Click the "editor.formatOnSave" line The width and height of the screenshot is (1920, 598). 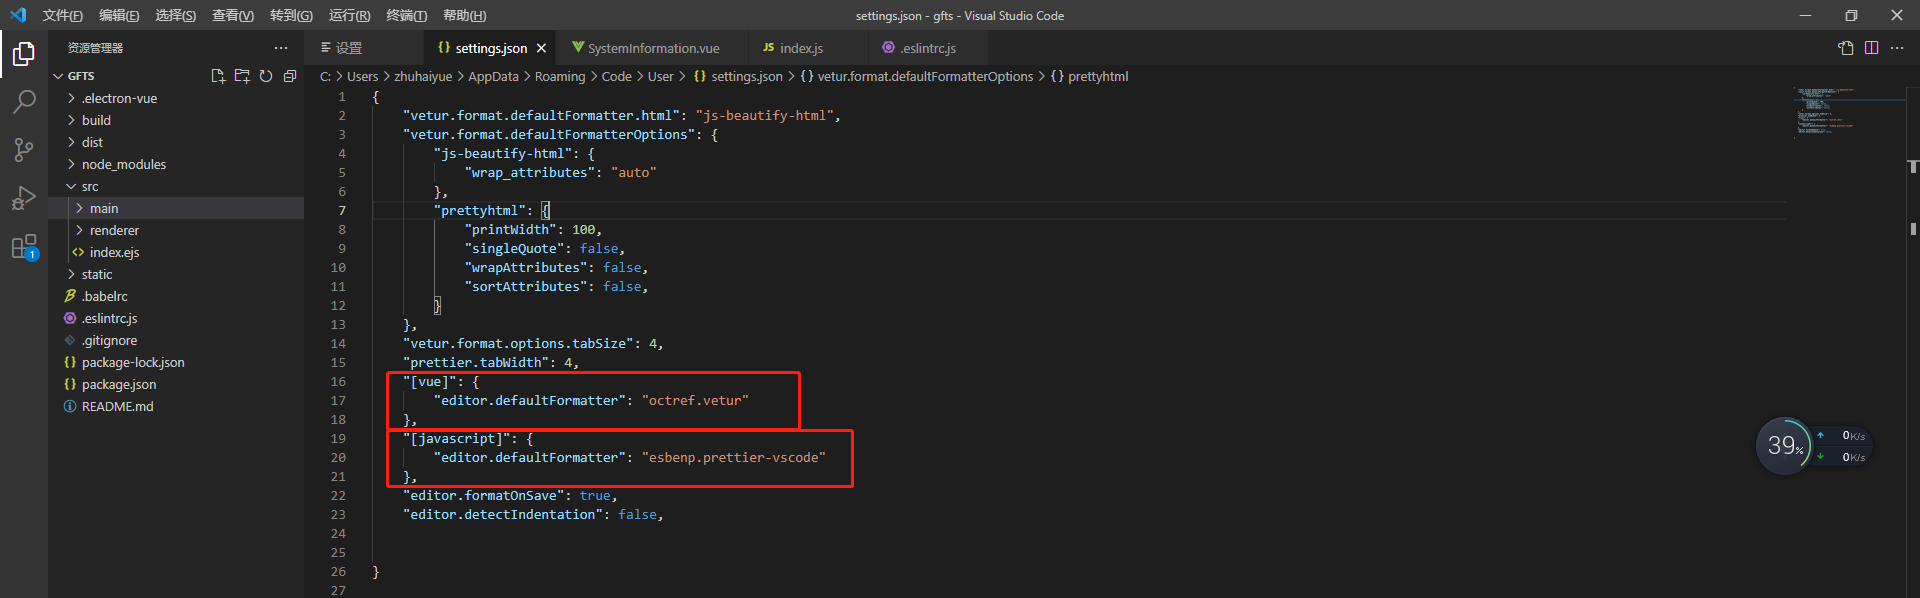coord(510,496)
